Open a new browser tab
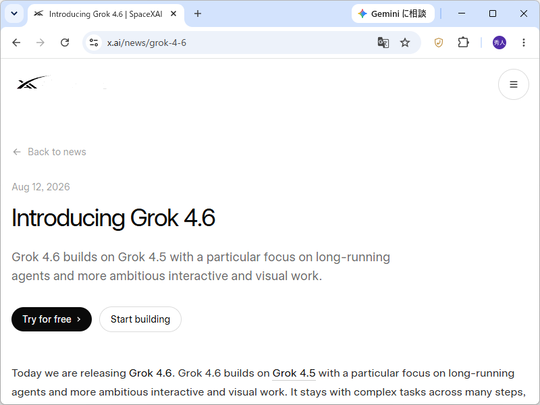Screen dimensions: 540x405 pyautogui.click(x=198, y=14)
